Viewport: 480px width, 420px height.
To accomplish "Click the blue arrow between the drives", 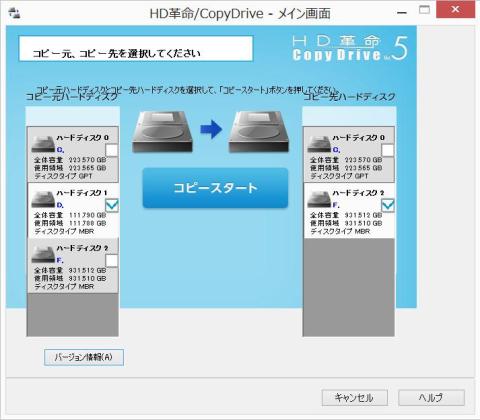I will pos(211,129).
